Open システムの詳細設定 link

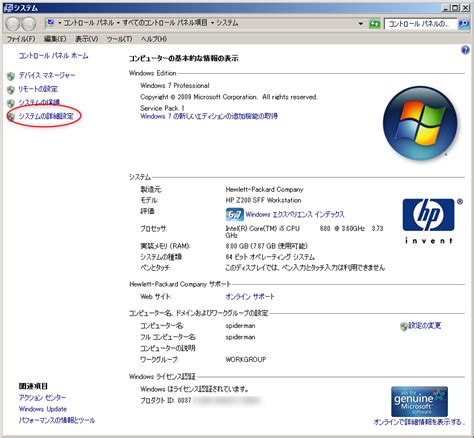tap(46, 116)
